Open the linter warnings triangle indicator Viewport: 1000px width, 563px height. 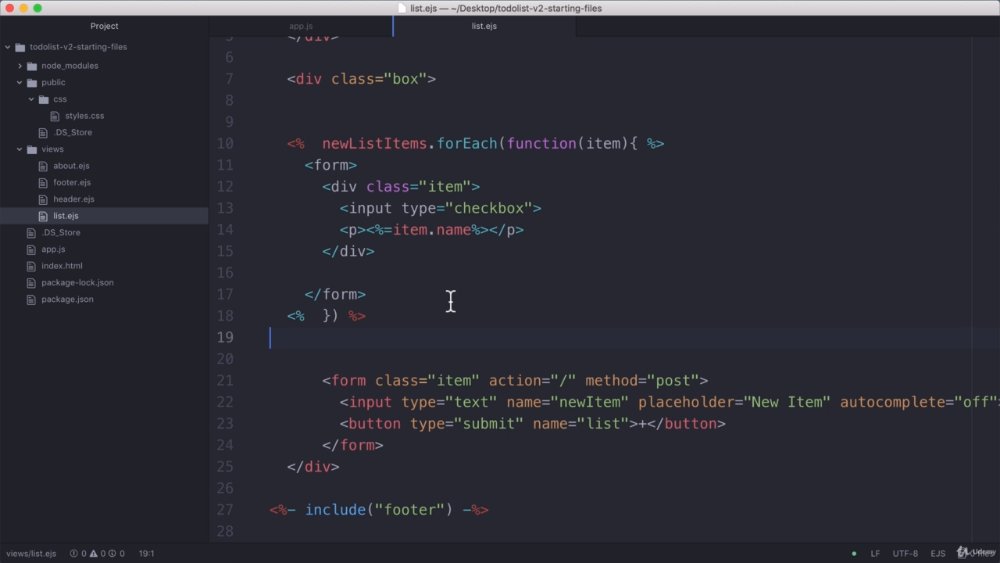point(98,553)
